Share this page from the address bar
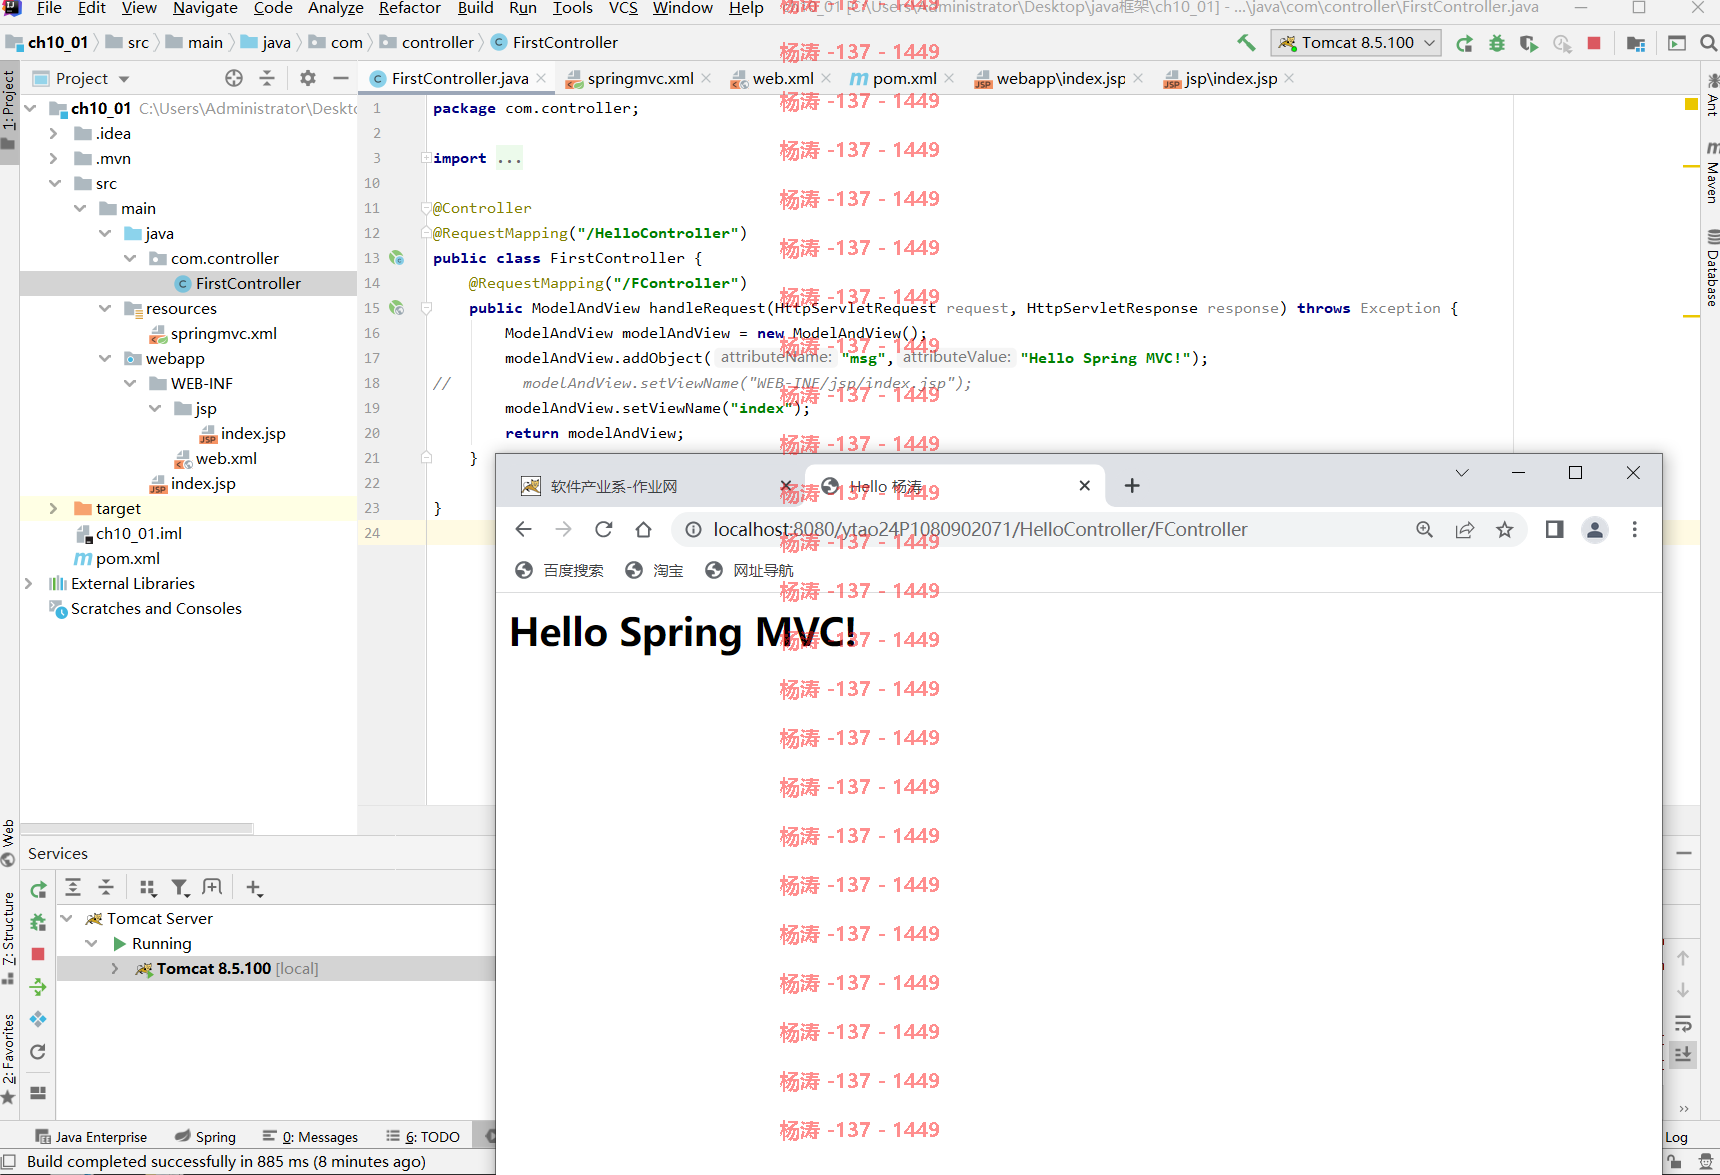The width and height of the screenshot is (1720, 1175). tap(1464, 529)
